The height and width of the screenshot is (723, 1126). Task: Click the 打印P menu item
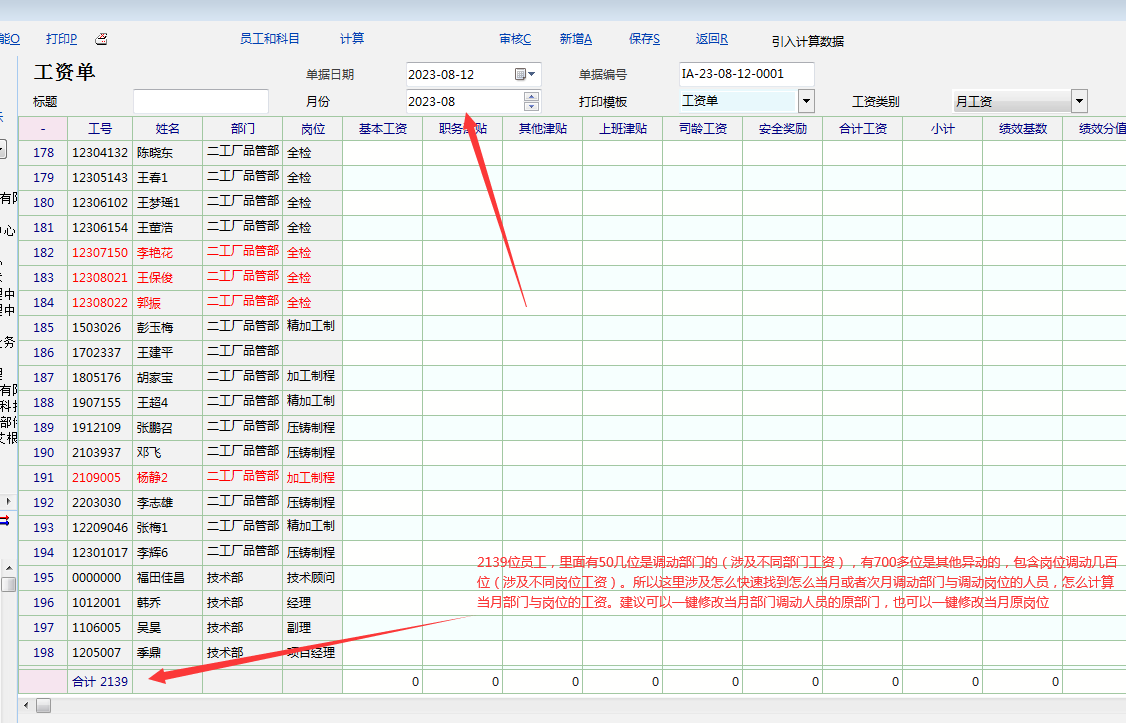(61, 39)
